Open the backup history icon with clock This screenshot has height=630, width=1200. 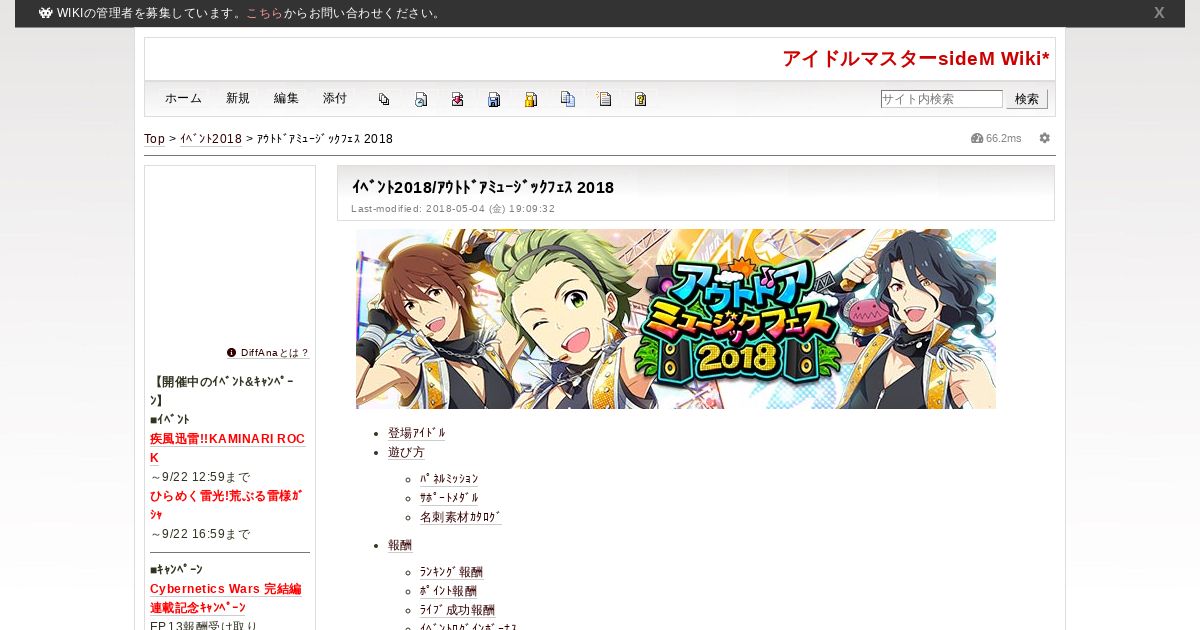tap(421, 99)
